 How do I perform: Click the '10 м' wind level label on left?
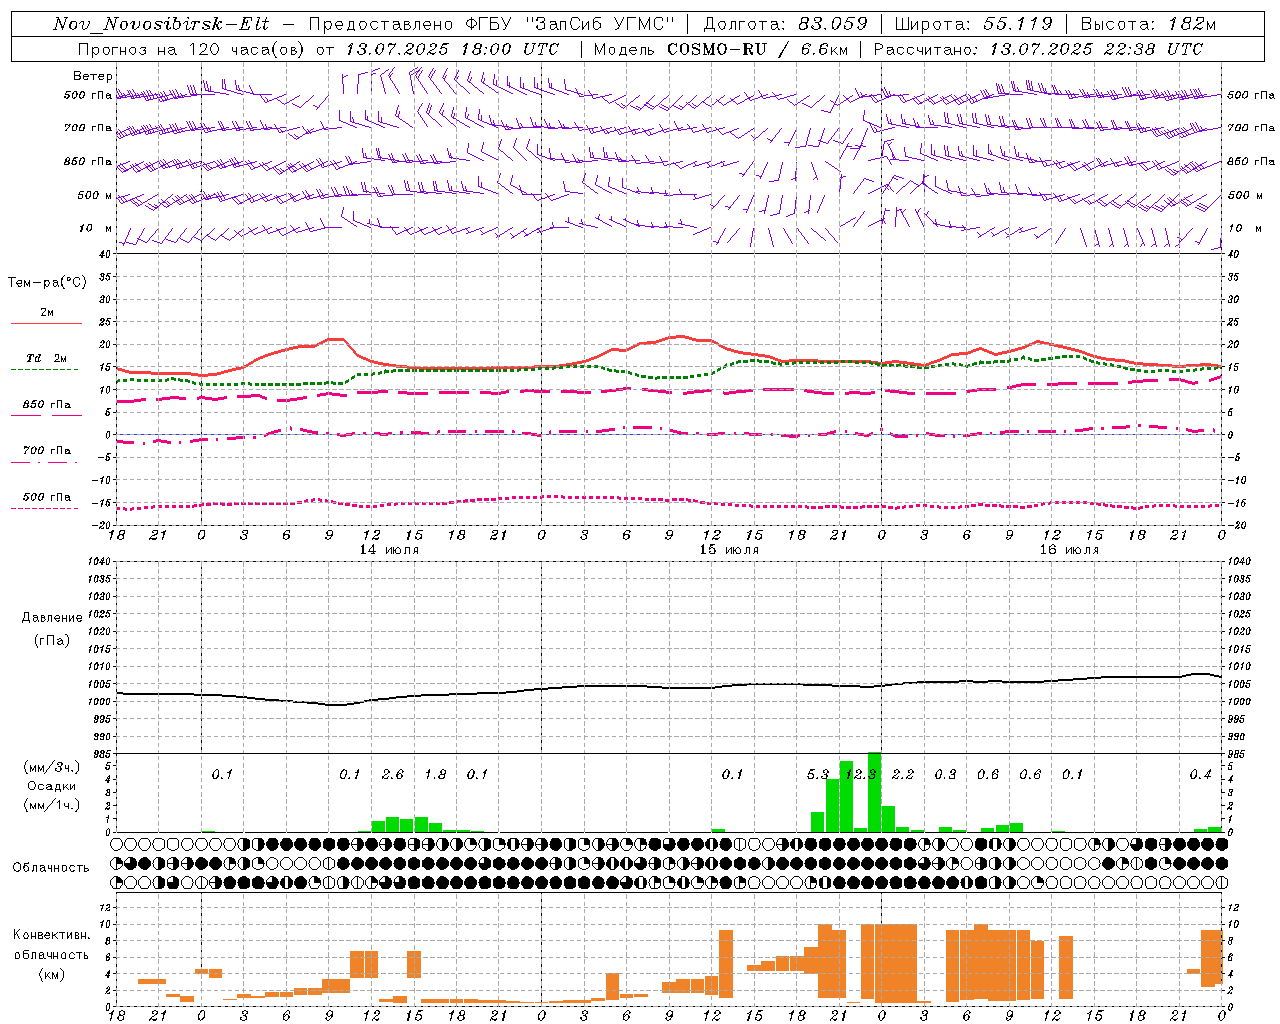(x=95, y=228)
